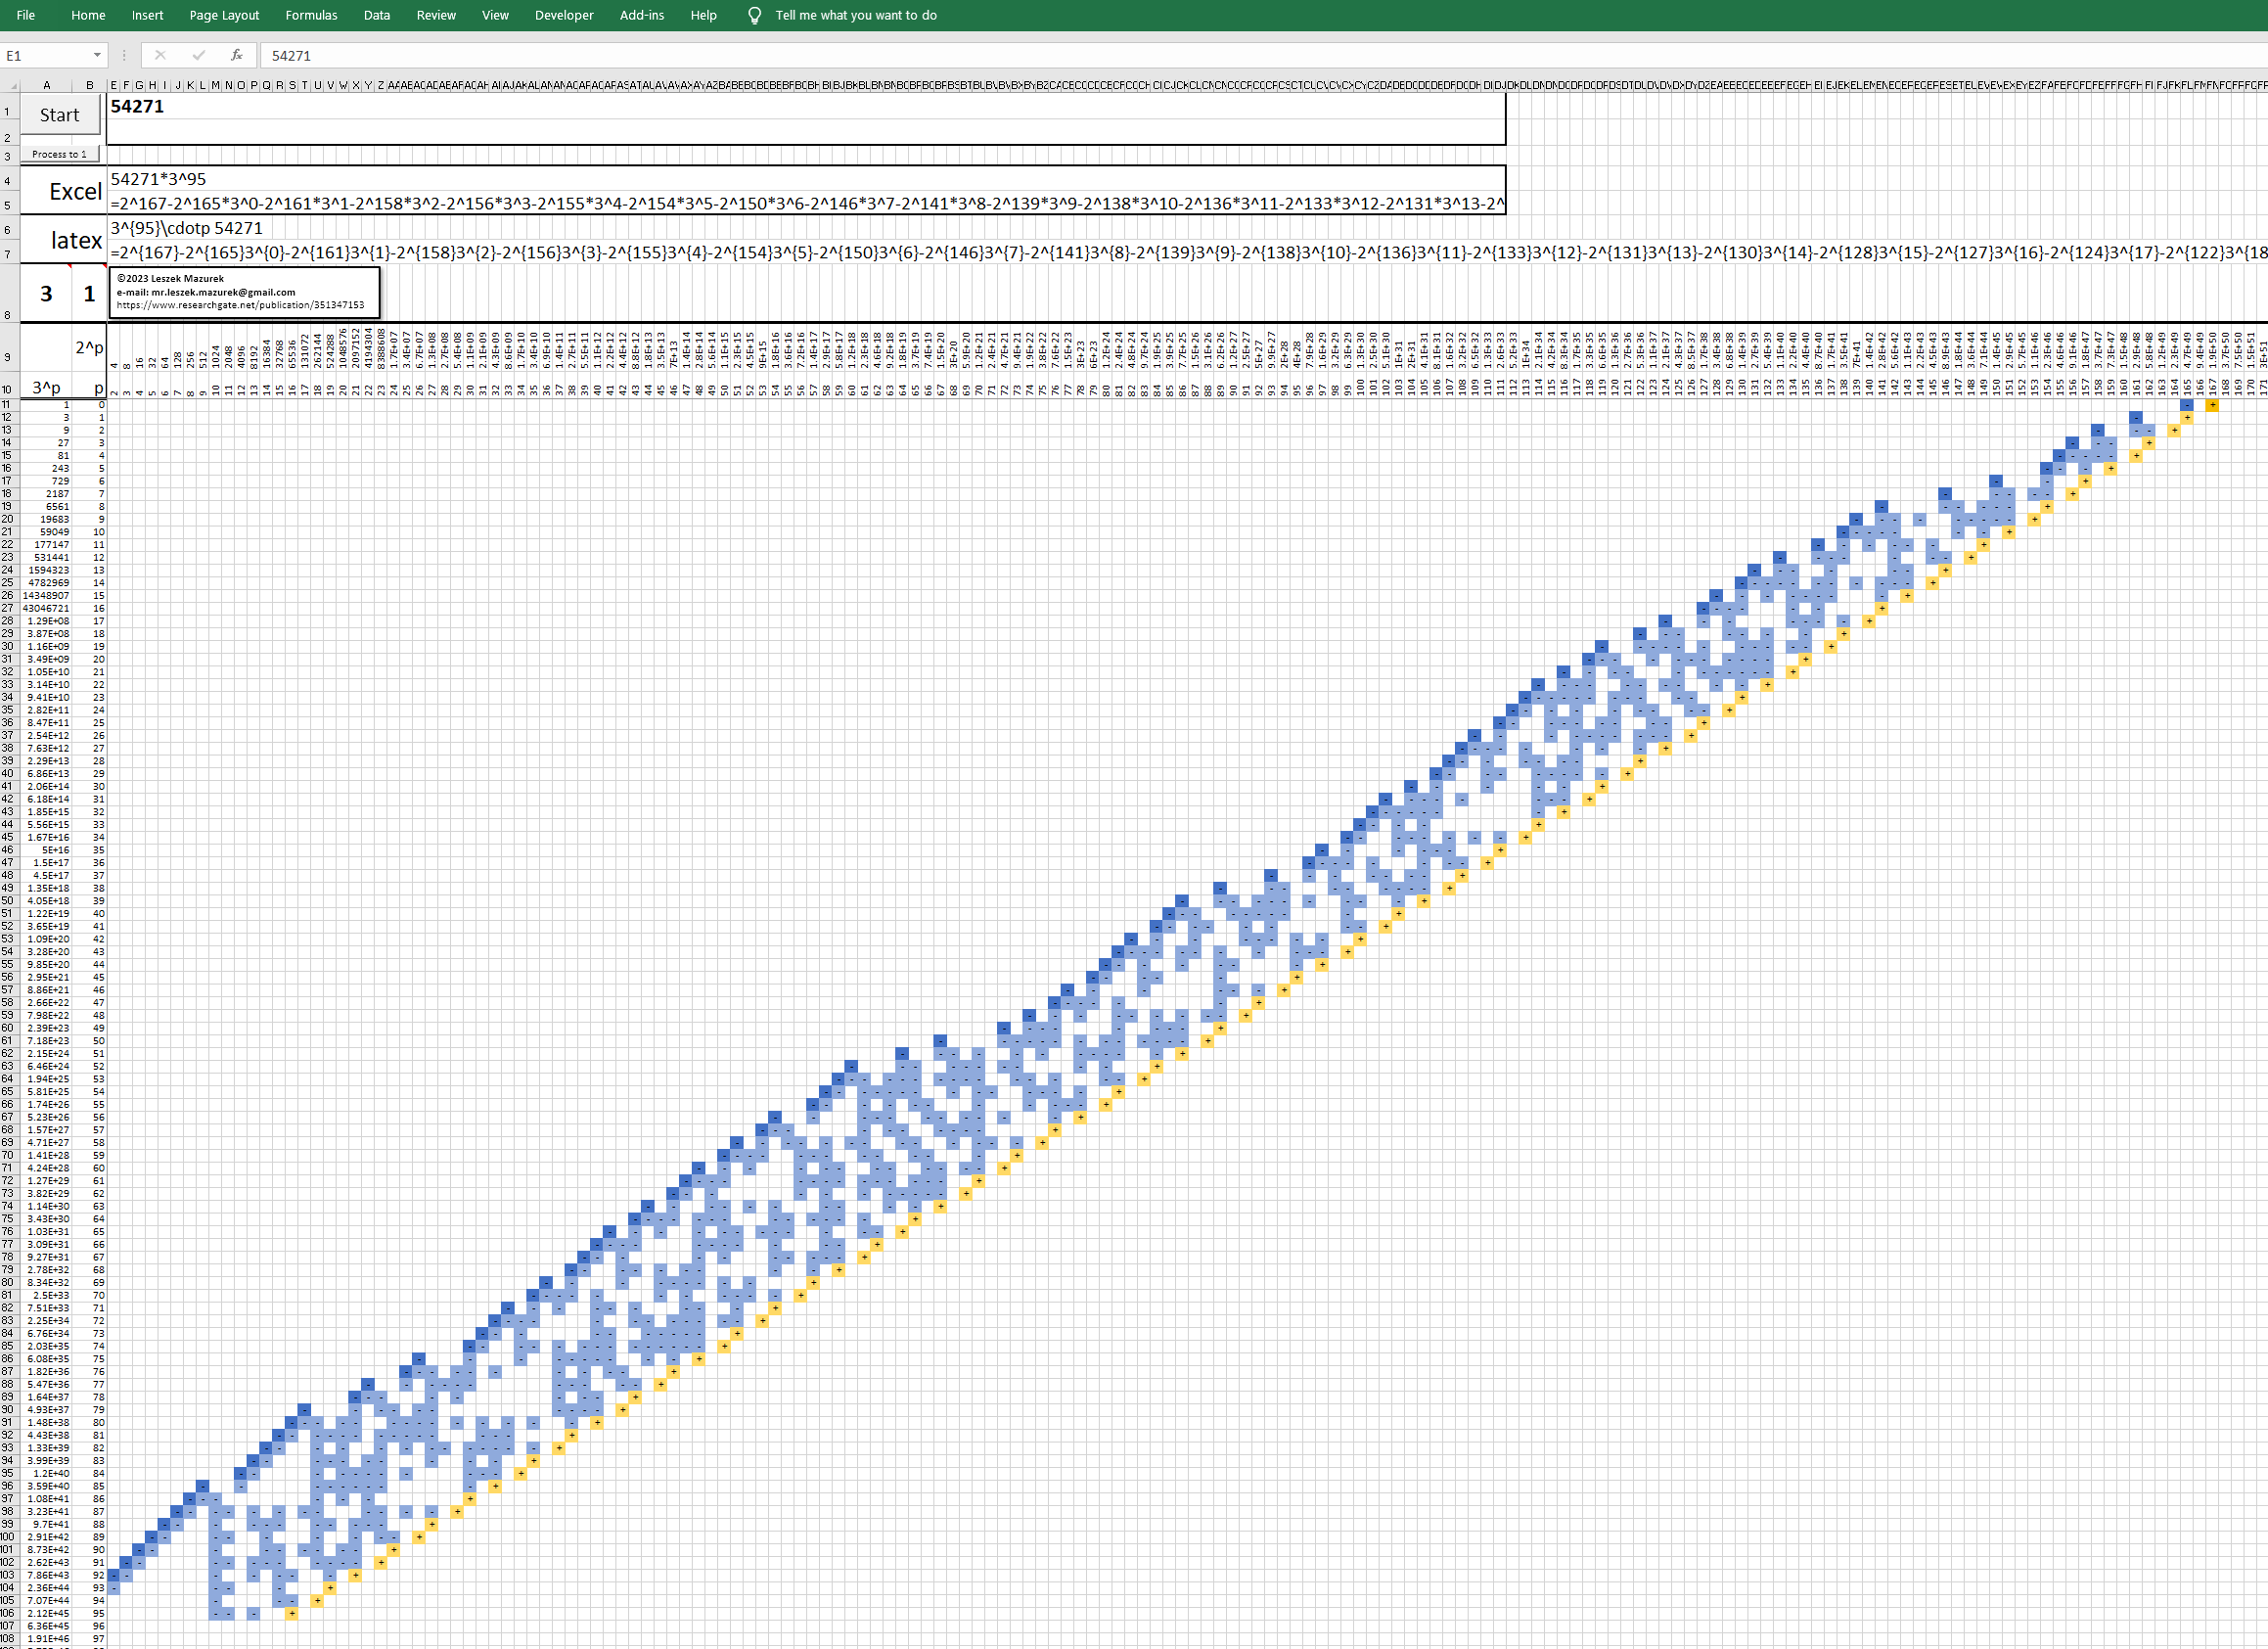Select cell containing 43046721 in column A
Screen dimensions: 2268x1649
click(x=46, y=608)
